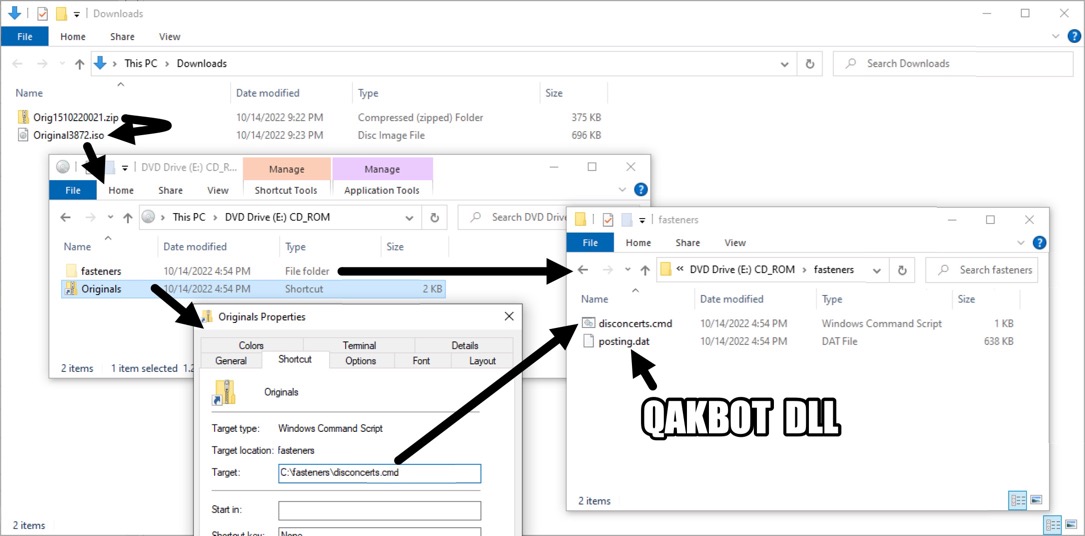
Task: Click Back arrow in the Downloads window
Action: [17, 64]
